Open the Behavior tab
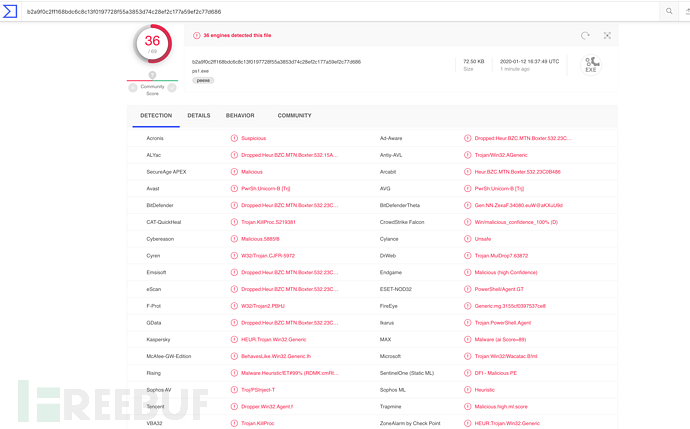Screen dimensions: 690x429 (240, 116)
